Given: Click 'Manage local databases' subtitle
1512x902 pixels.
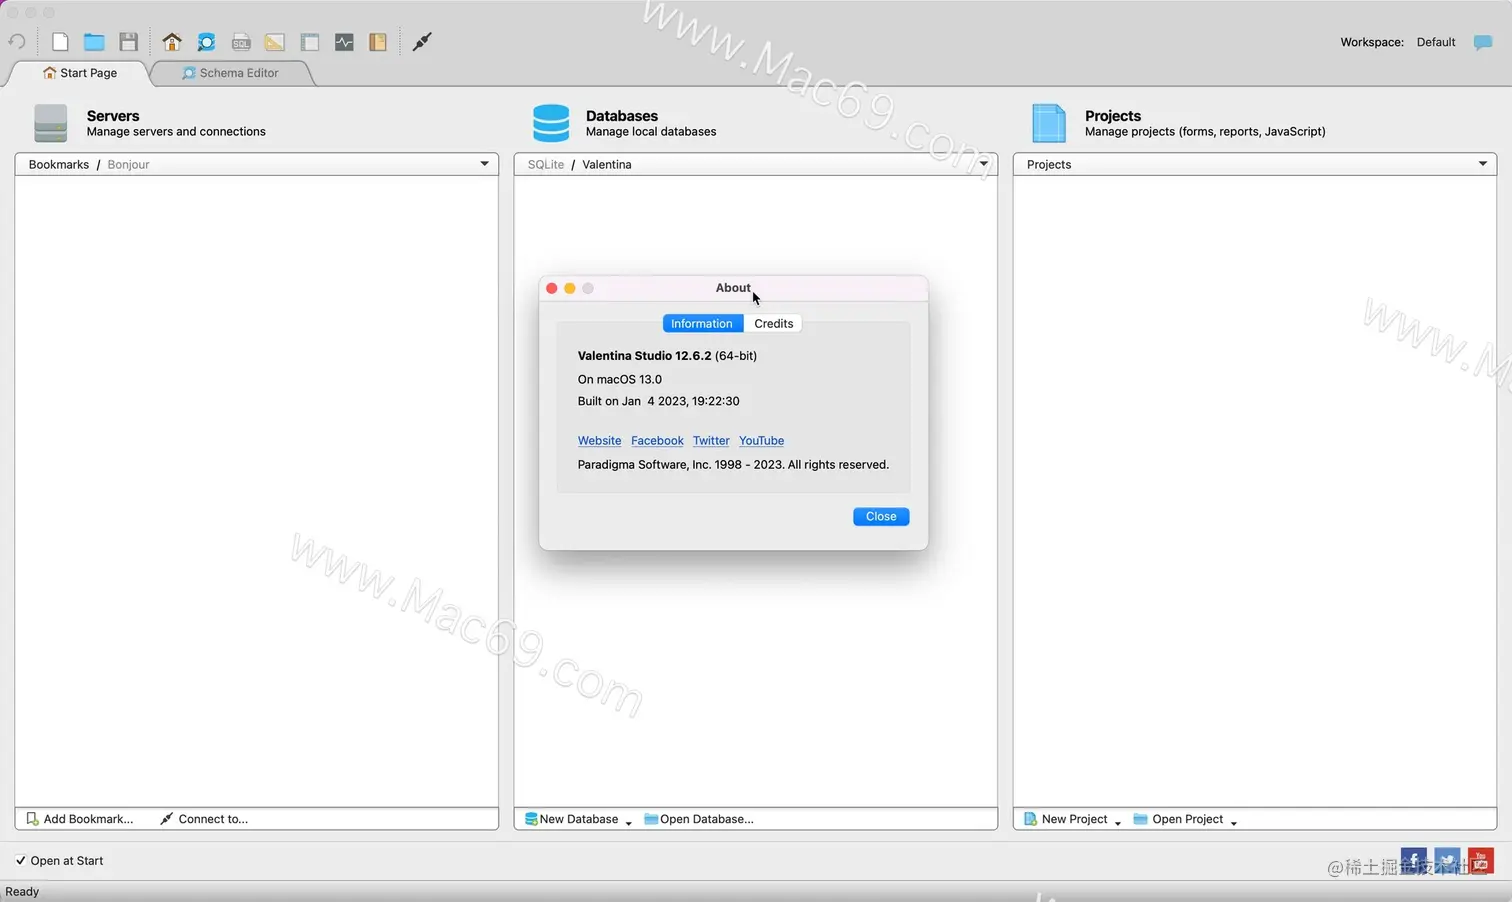Looking at the screenshot, I should 651,132.
